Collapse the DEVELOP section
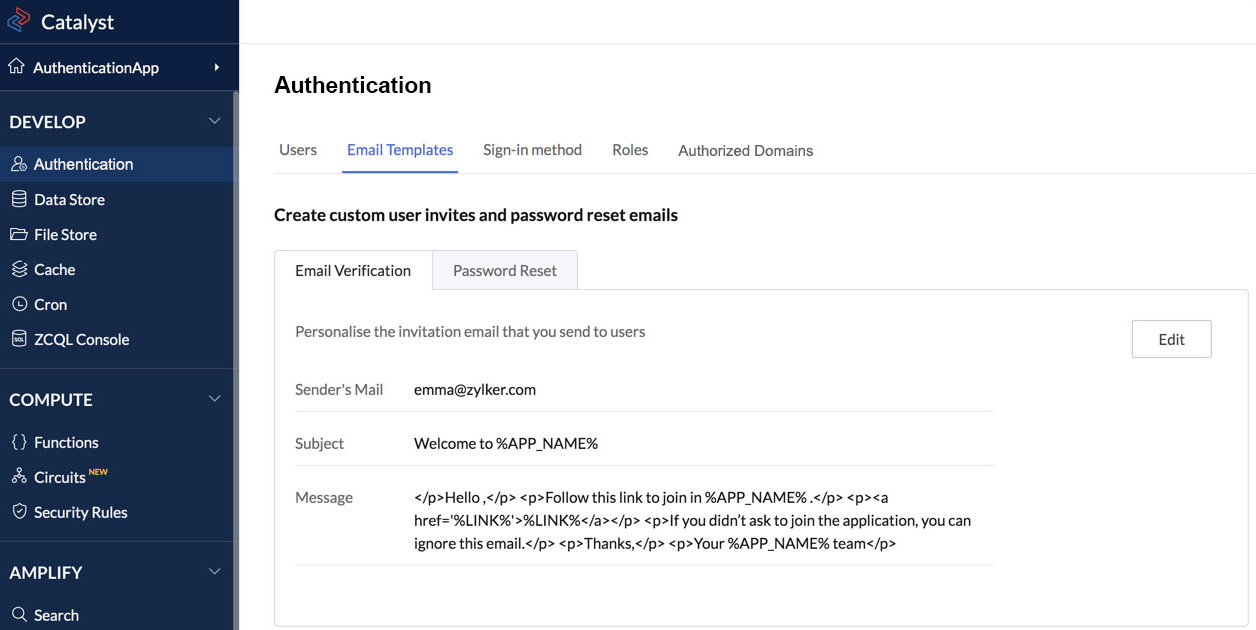The height and width of the screenshot is (630, 1256). (214, 120)
